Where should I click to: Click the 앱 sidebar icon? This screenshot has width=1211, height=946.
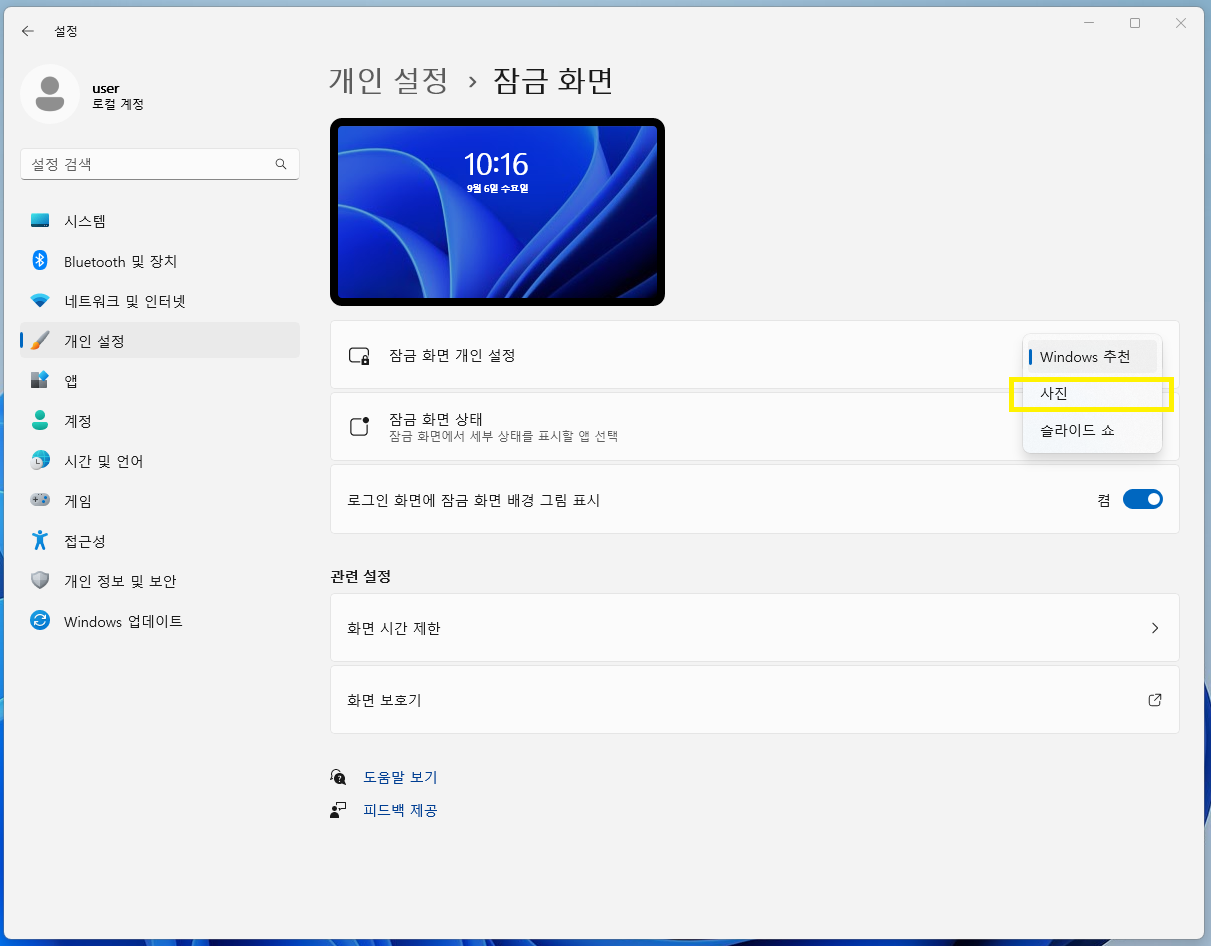coord(40,381)
